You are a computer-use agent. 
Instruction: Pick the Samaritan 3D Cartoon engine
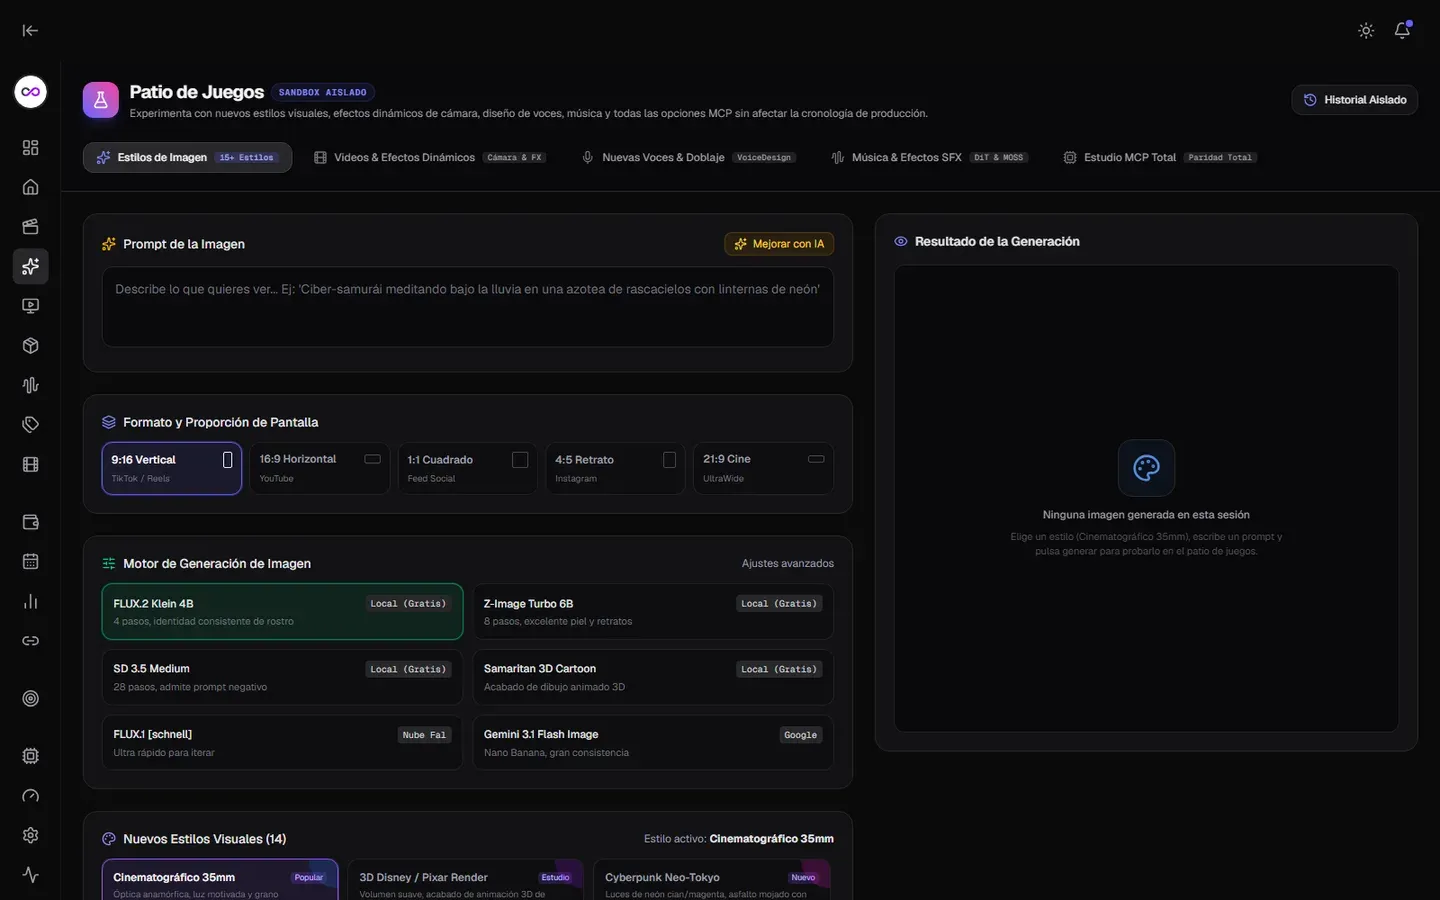[x=653, y=677]
